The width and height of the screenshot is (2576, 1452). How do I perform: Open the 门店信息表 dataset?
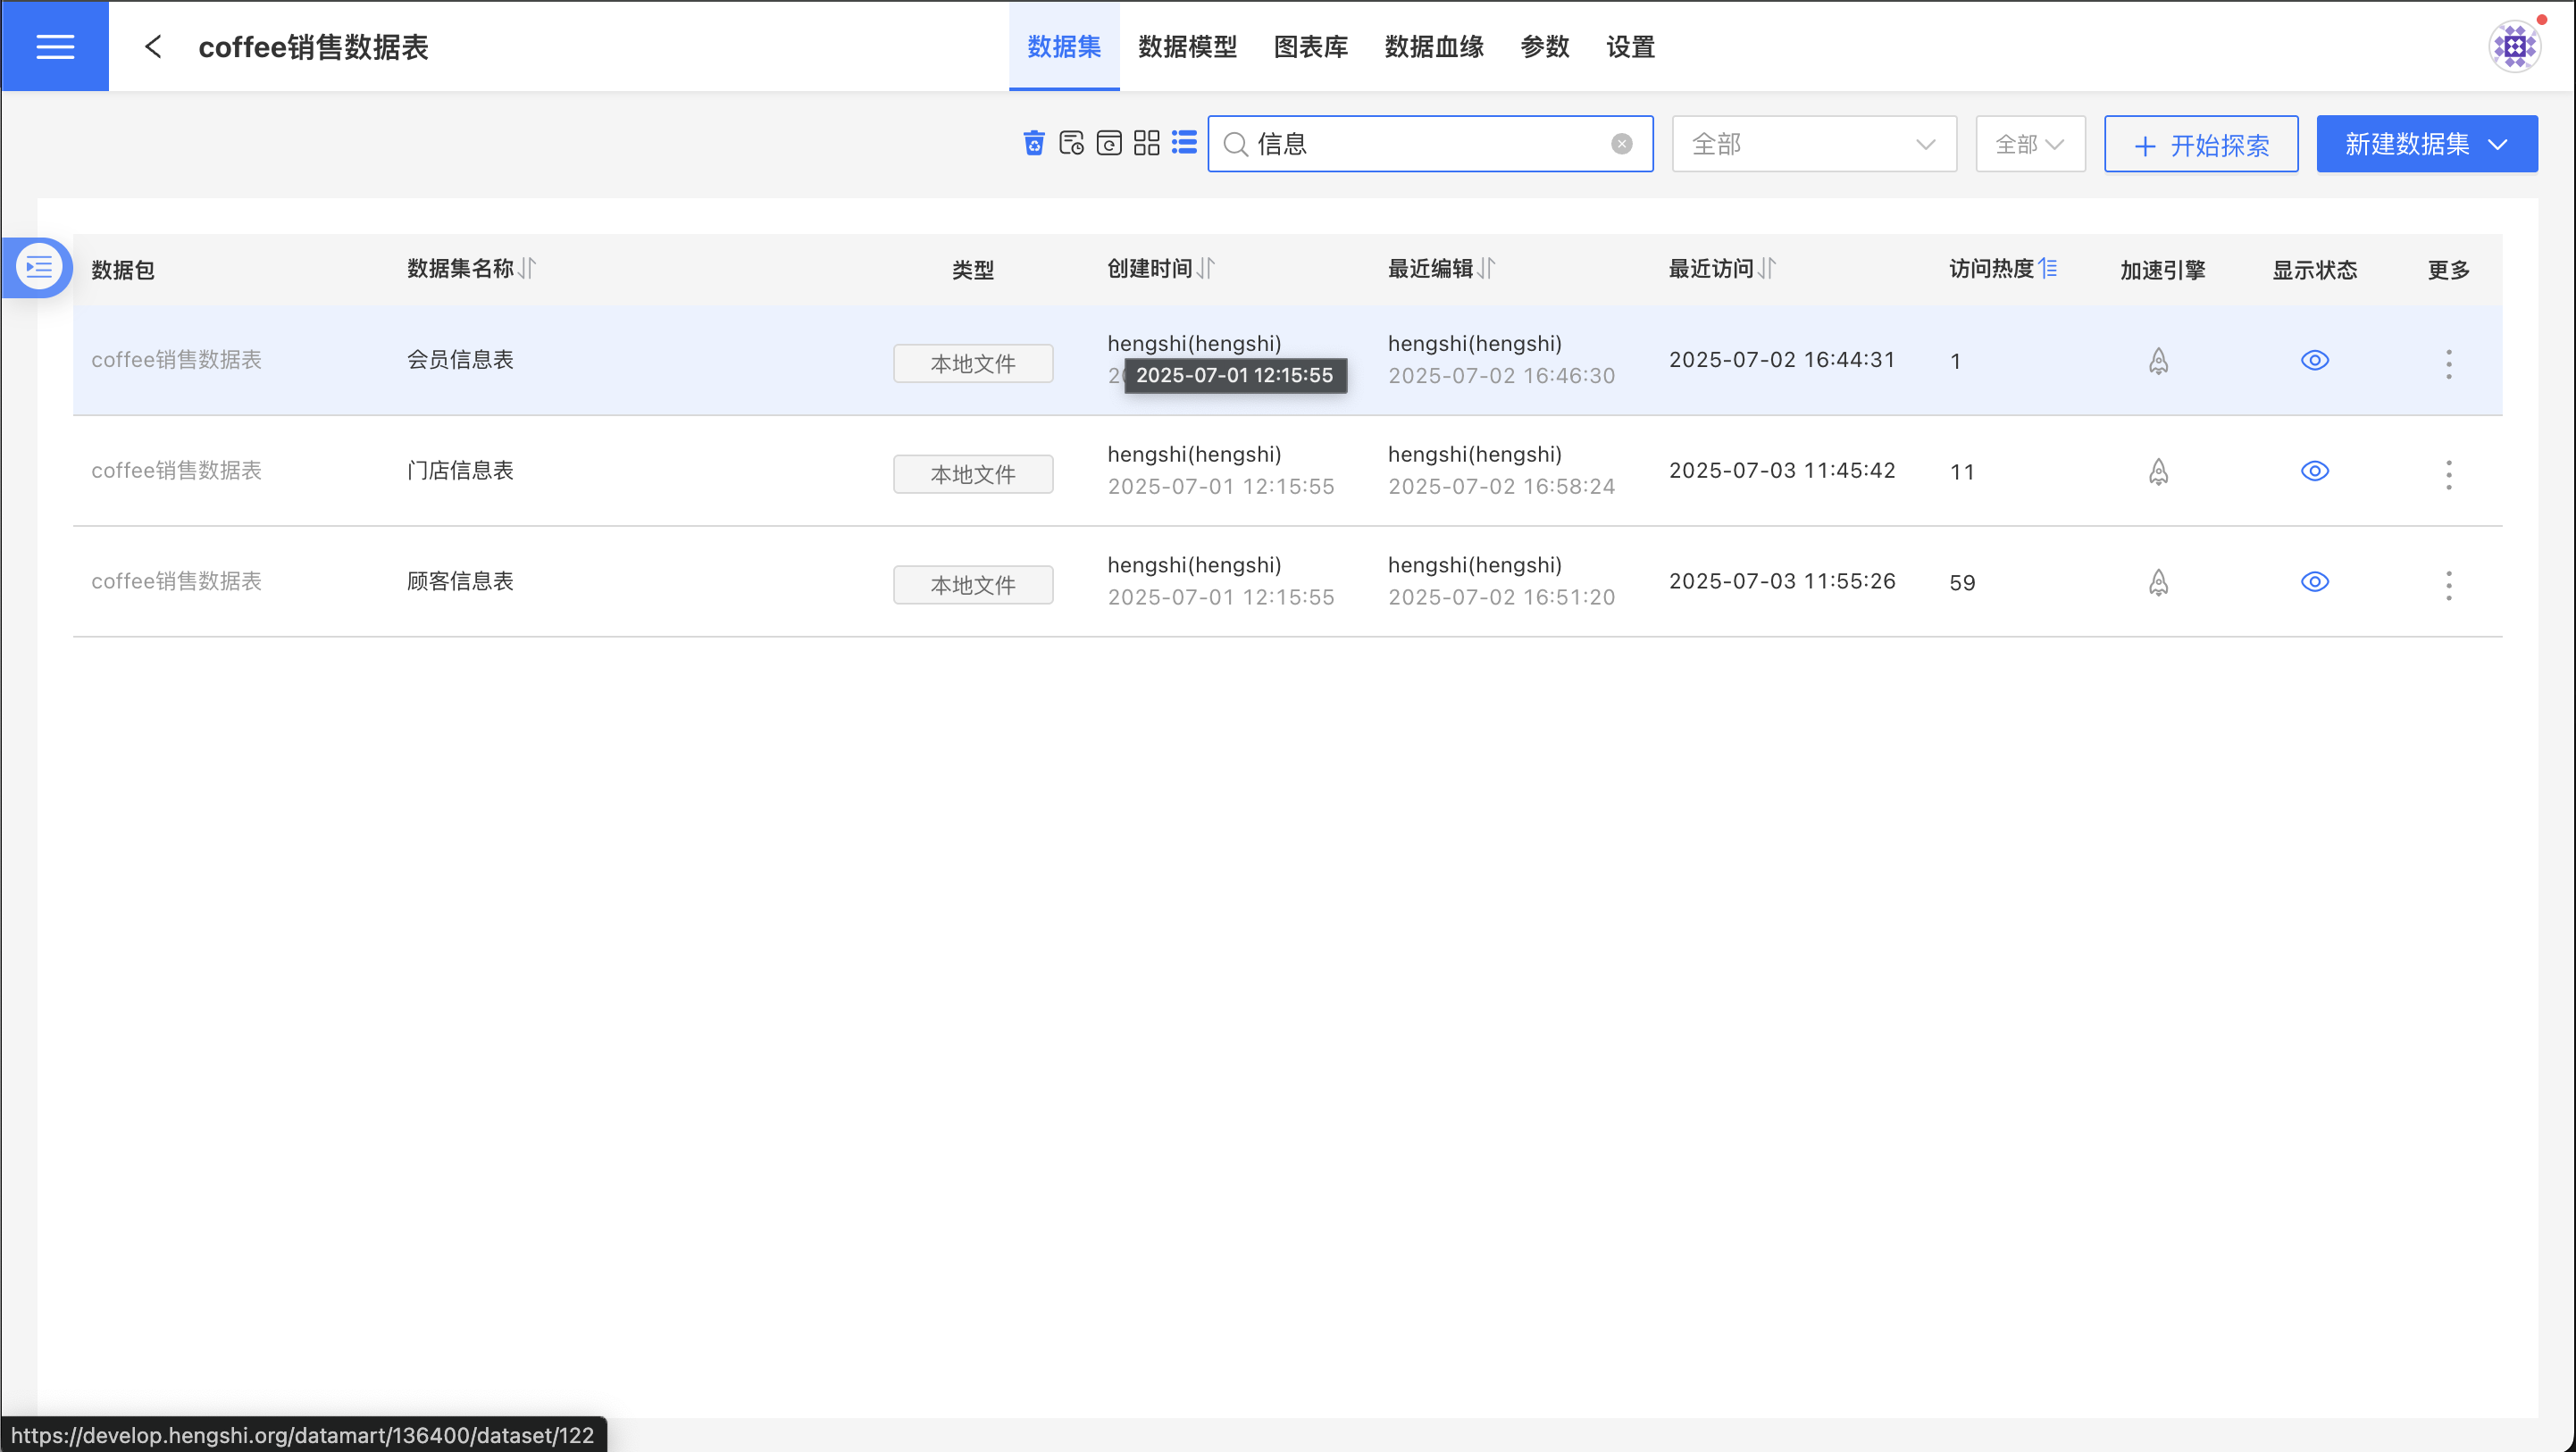point(460,471)
